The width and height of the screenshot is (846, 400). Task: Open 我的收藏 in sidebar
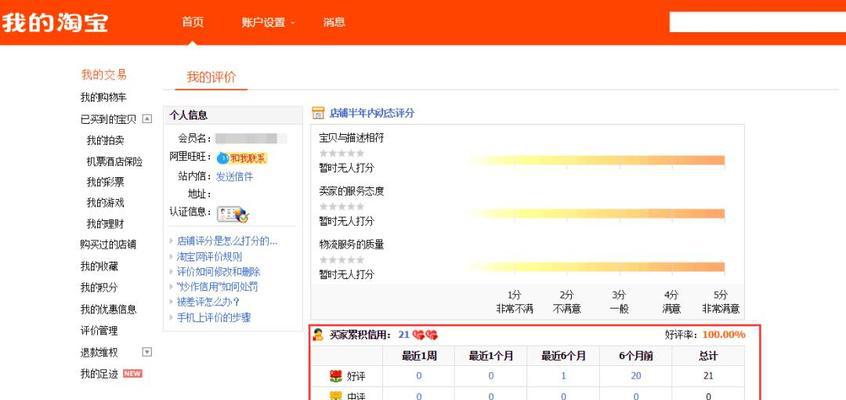pos(99,266)
